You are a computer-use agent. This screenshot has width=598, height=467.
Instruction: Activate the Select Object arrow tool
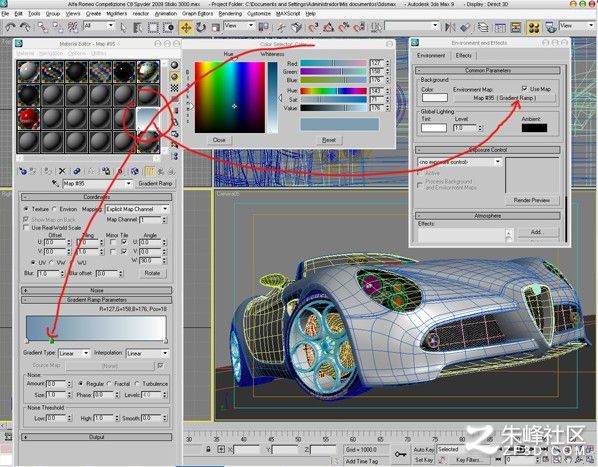click(x=123, y=27)
